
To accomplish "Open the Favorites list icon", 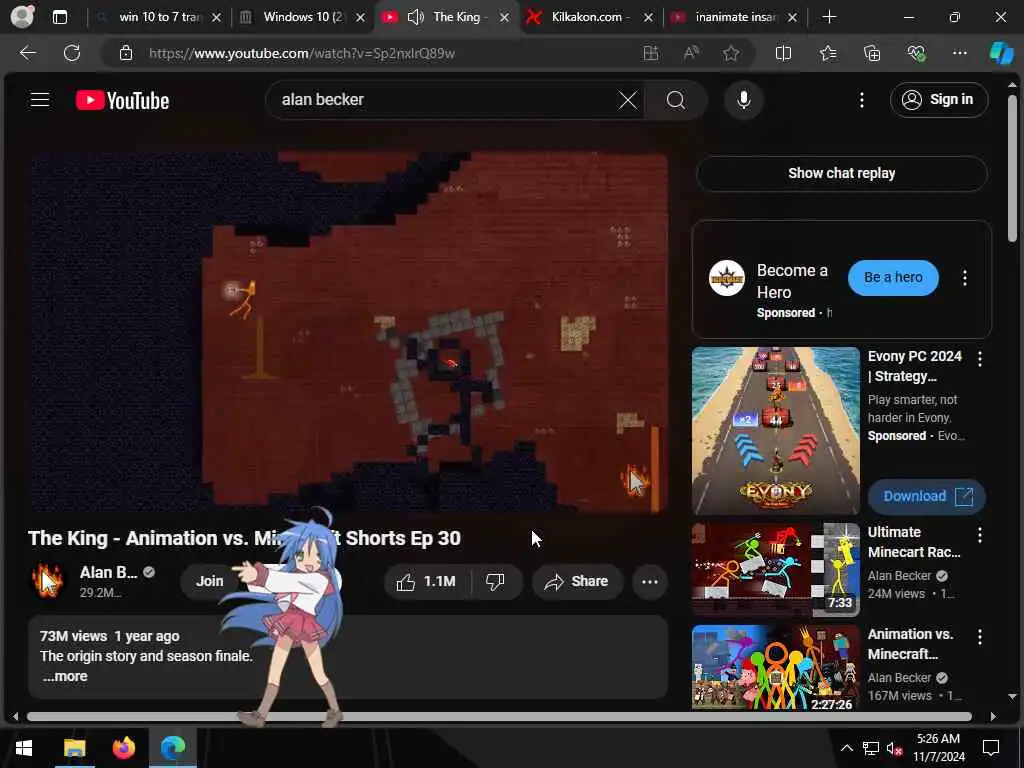I will pos(828,53).
